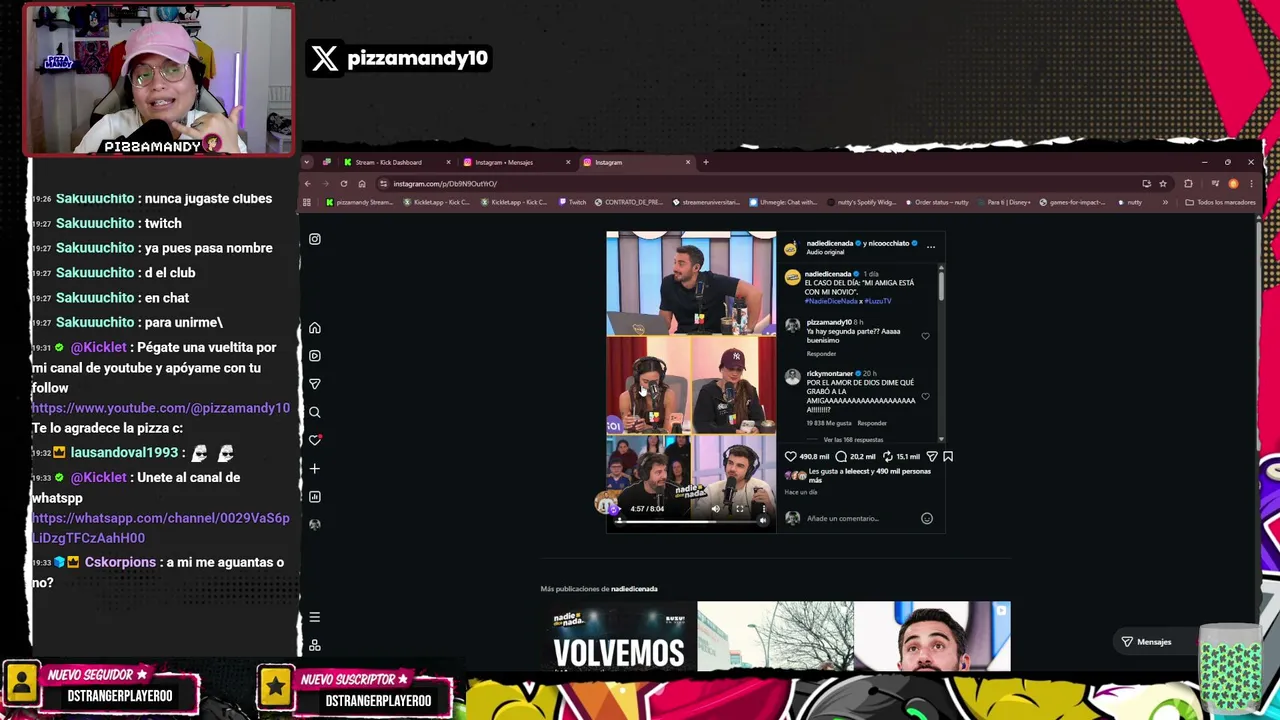Open comments icon showing 20,2 mil
1280x720 pixels.
tap(841, 457)
